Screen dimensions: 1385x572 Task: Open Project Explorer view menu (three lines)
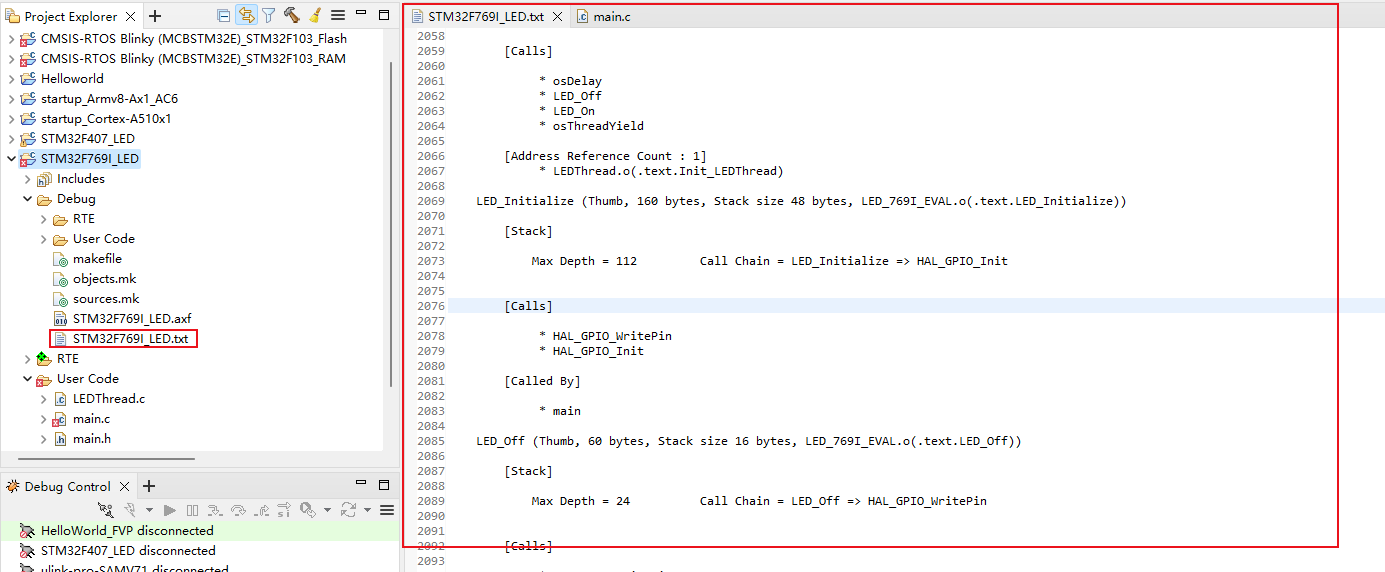coord(338,16)
